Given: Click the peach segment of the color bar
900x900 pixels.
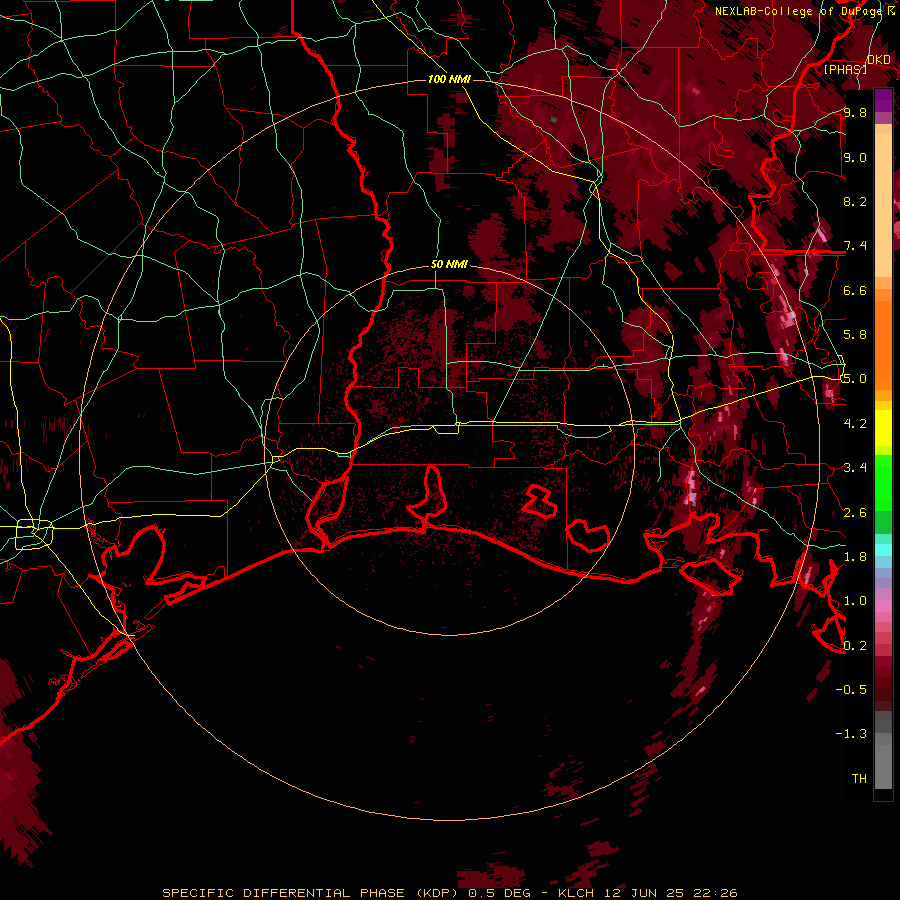Looking at the screenshot, I should (x=883, y=201).
